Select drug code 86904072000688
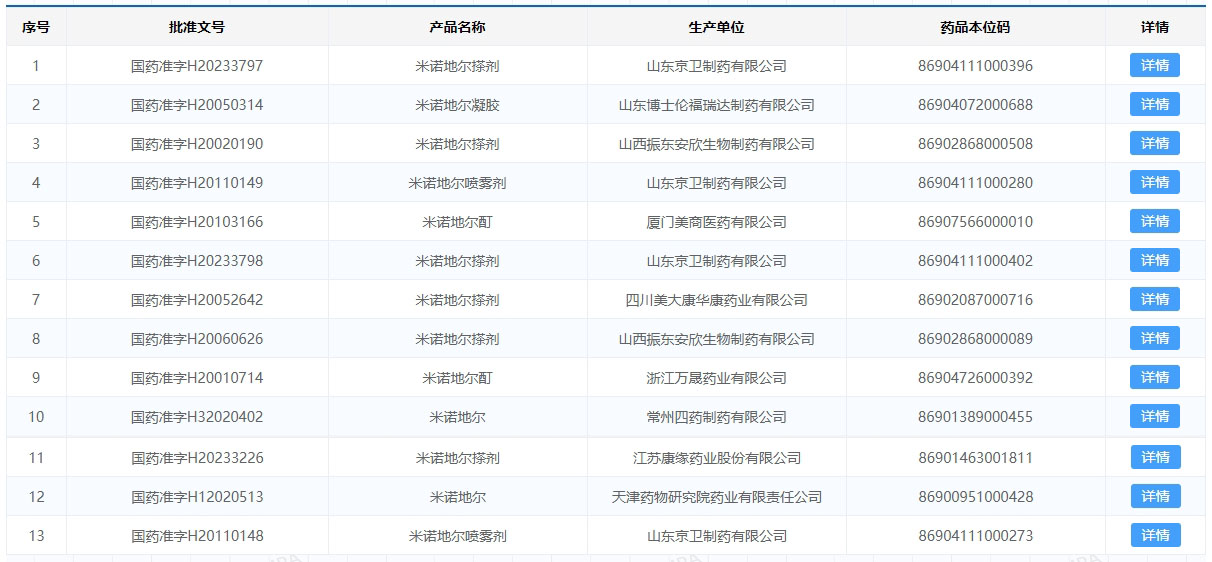 [x=975, y=105]
